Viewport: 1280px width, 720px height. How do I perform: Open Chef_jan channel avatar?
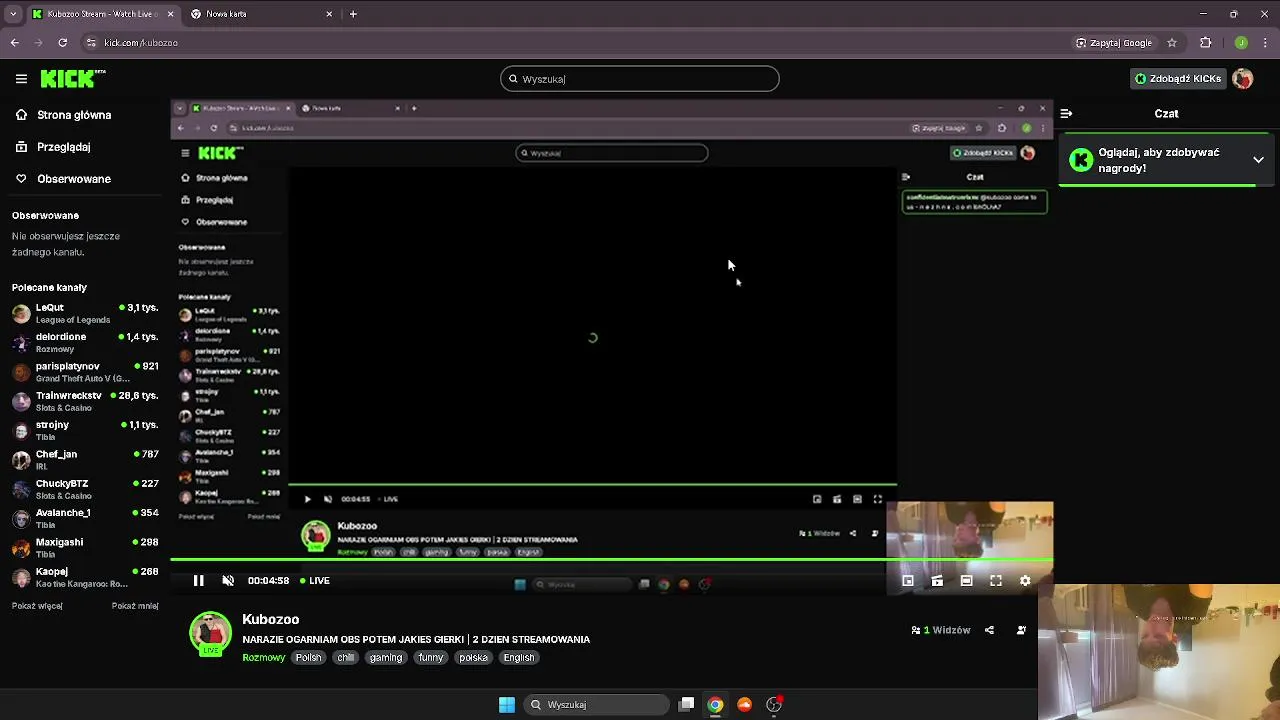point(21,460)
